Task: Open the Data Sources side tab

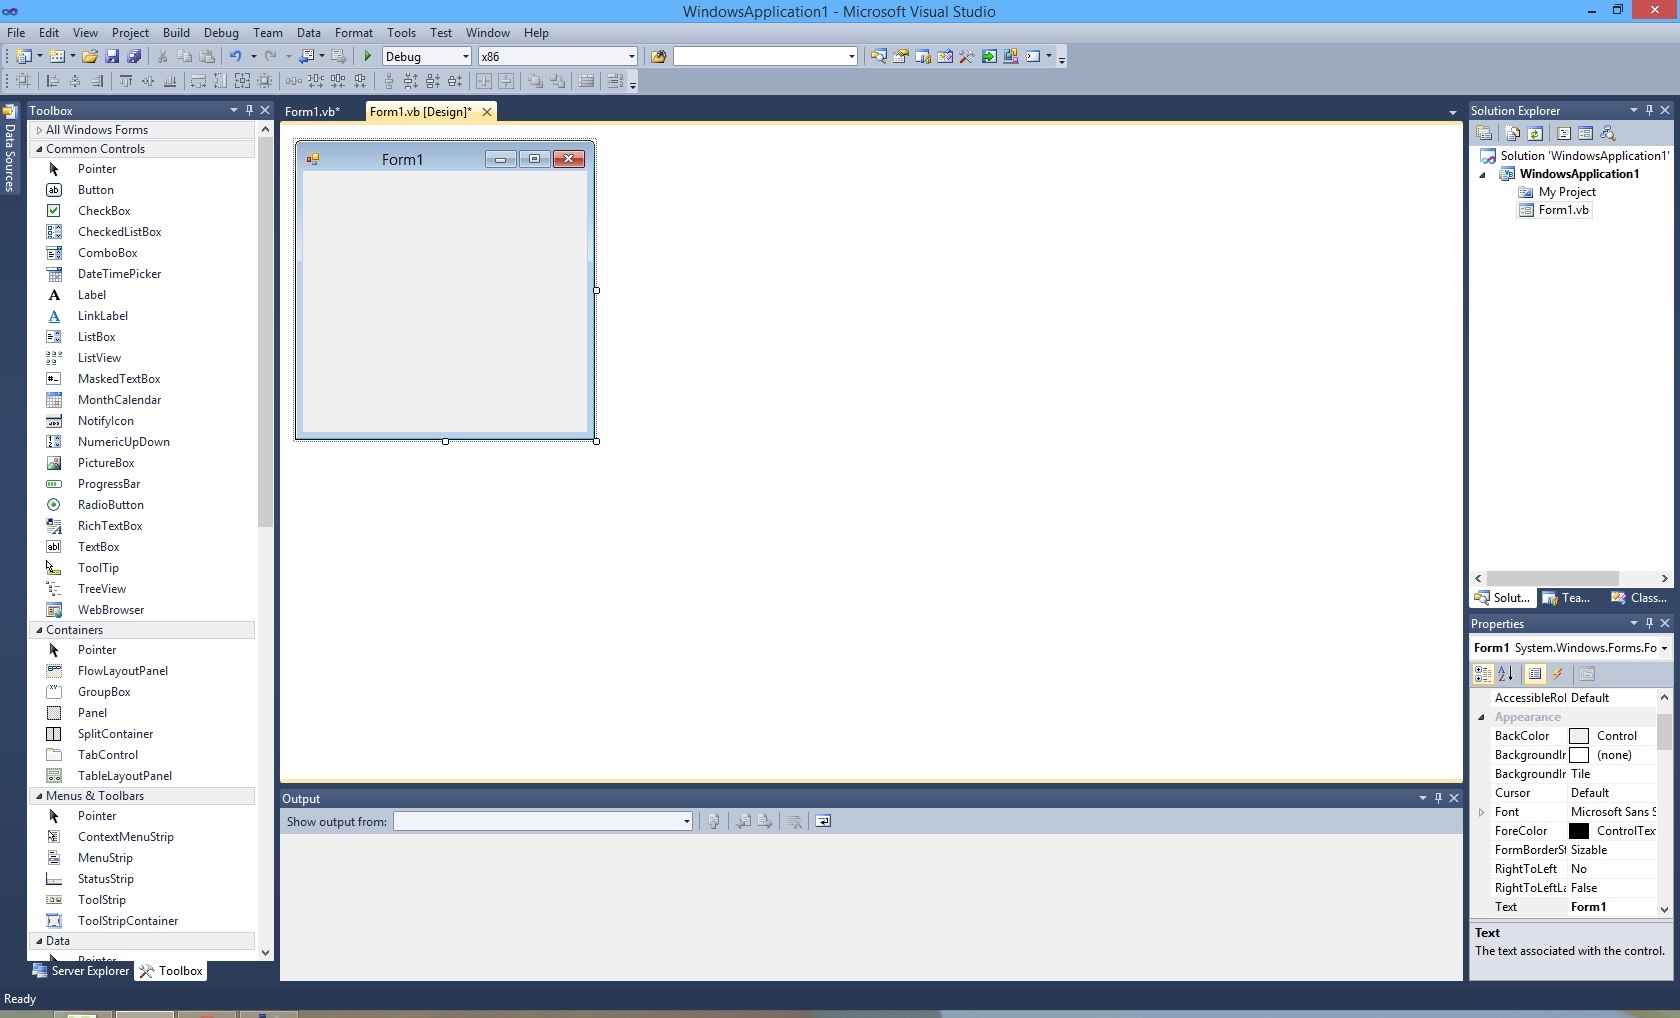Action: click(x=10, y=149)
